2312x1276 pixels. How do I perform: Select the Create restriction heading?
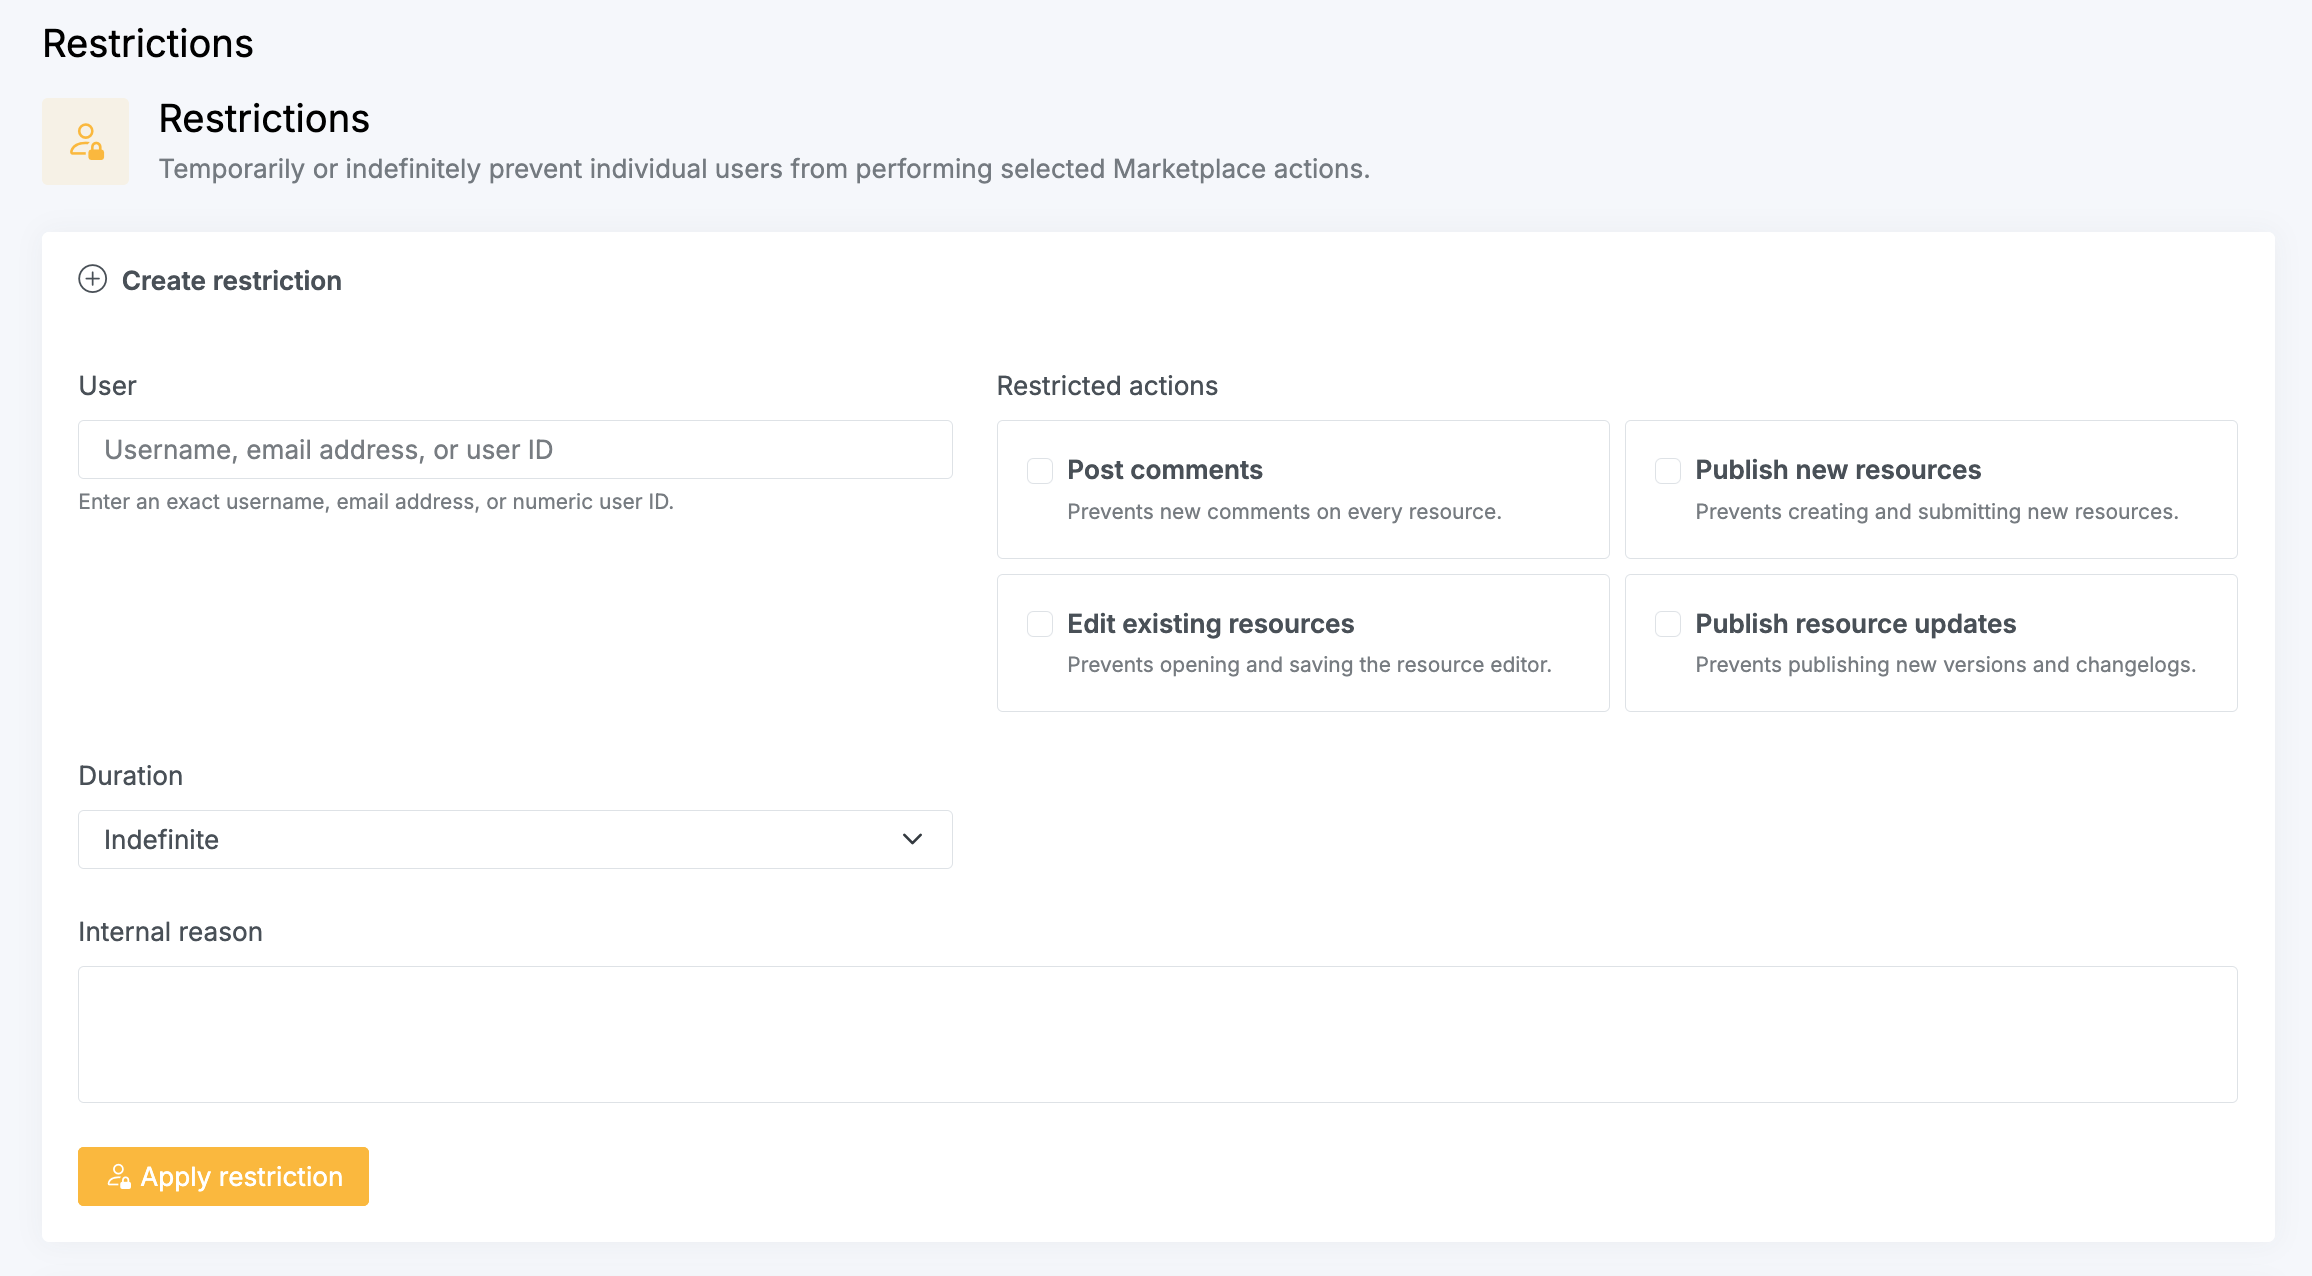click(232, 281)
